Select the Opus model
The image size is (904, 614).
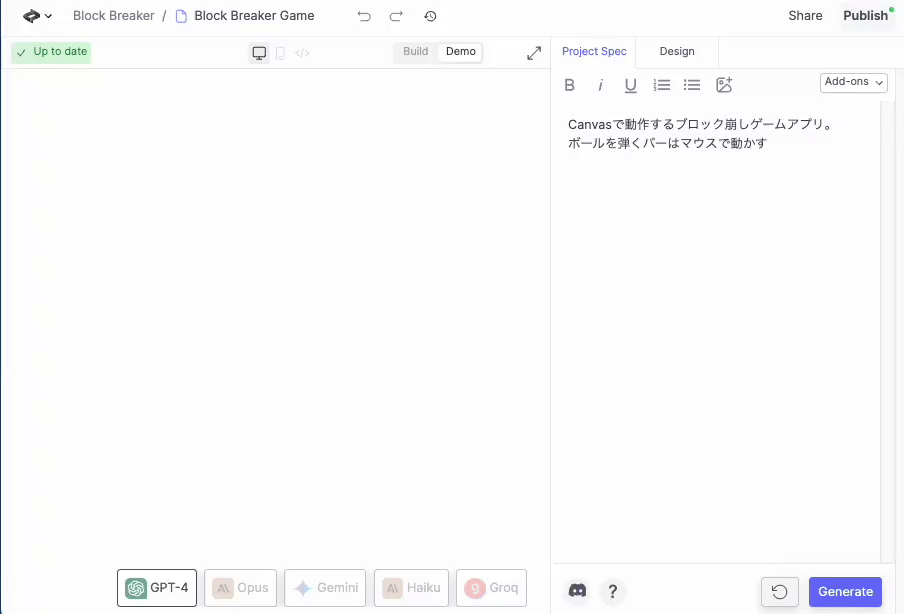click(x=240, y=587)
